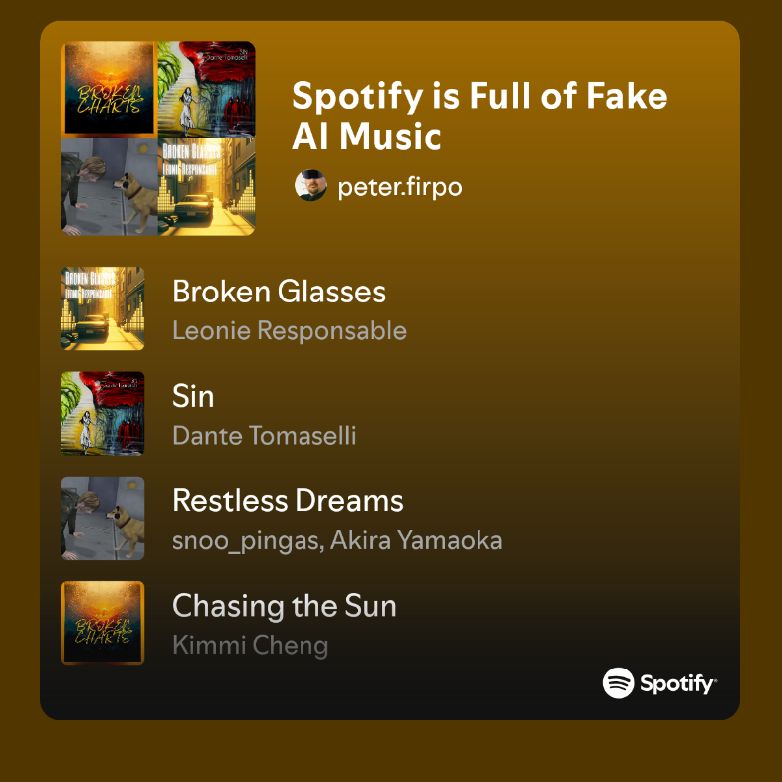Open the peter.firpo username link

click(x=399, y=187)
